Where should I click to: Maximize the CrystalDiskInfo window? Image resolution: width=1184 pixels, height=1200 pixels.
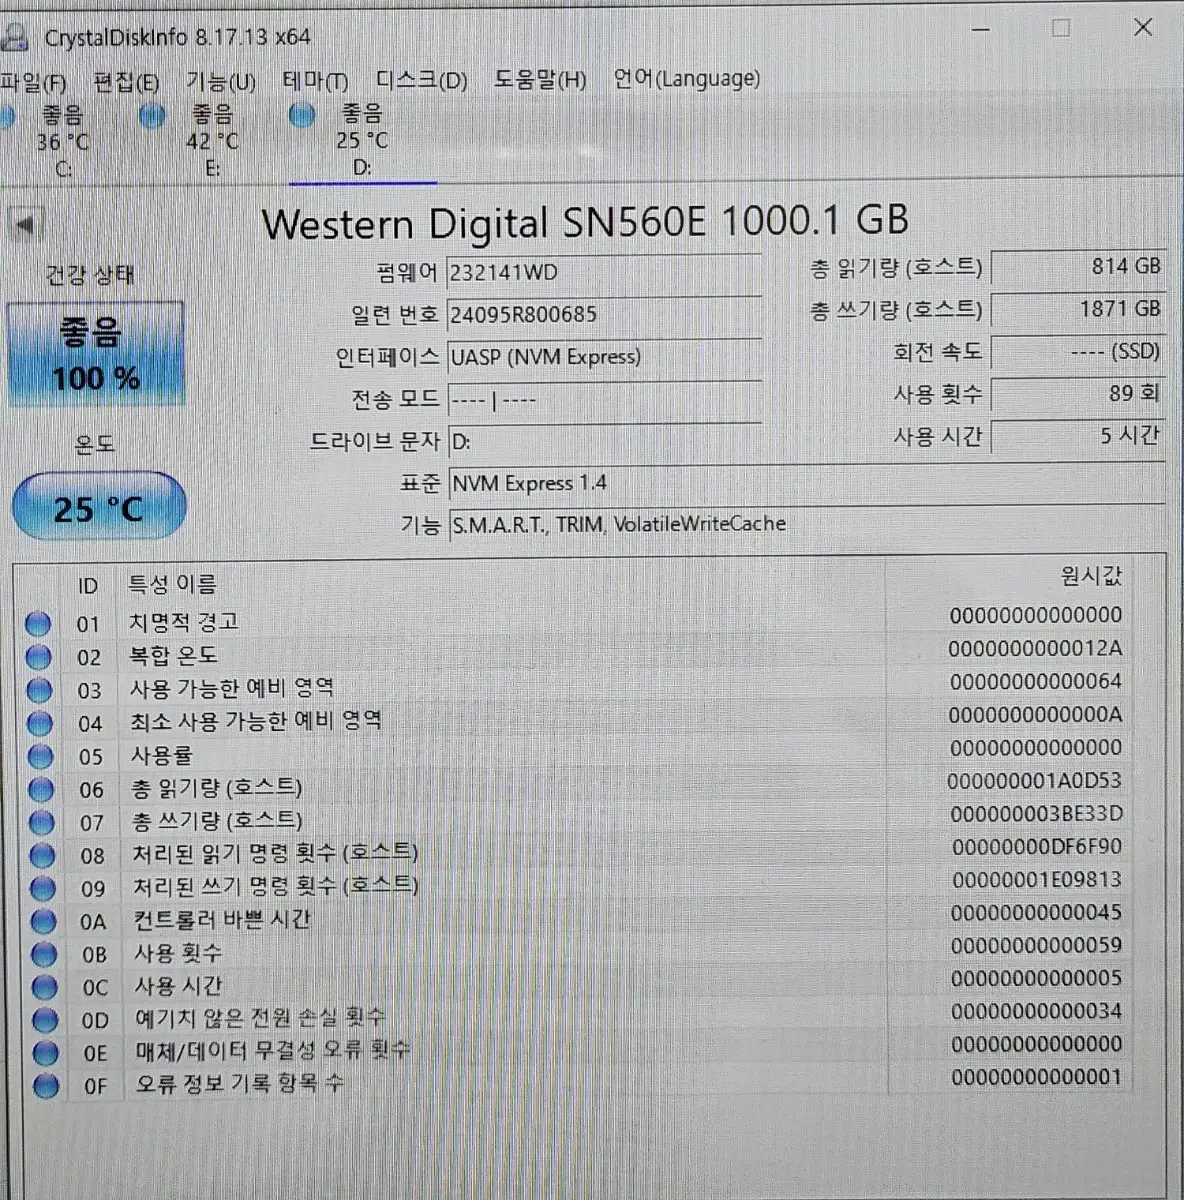point(1061,28)
